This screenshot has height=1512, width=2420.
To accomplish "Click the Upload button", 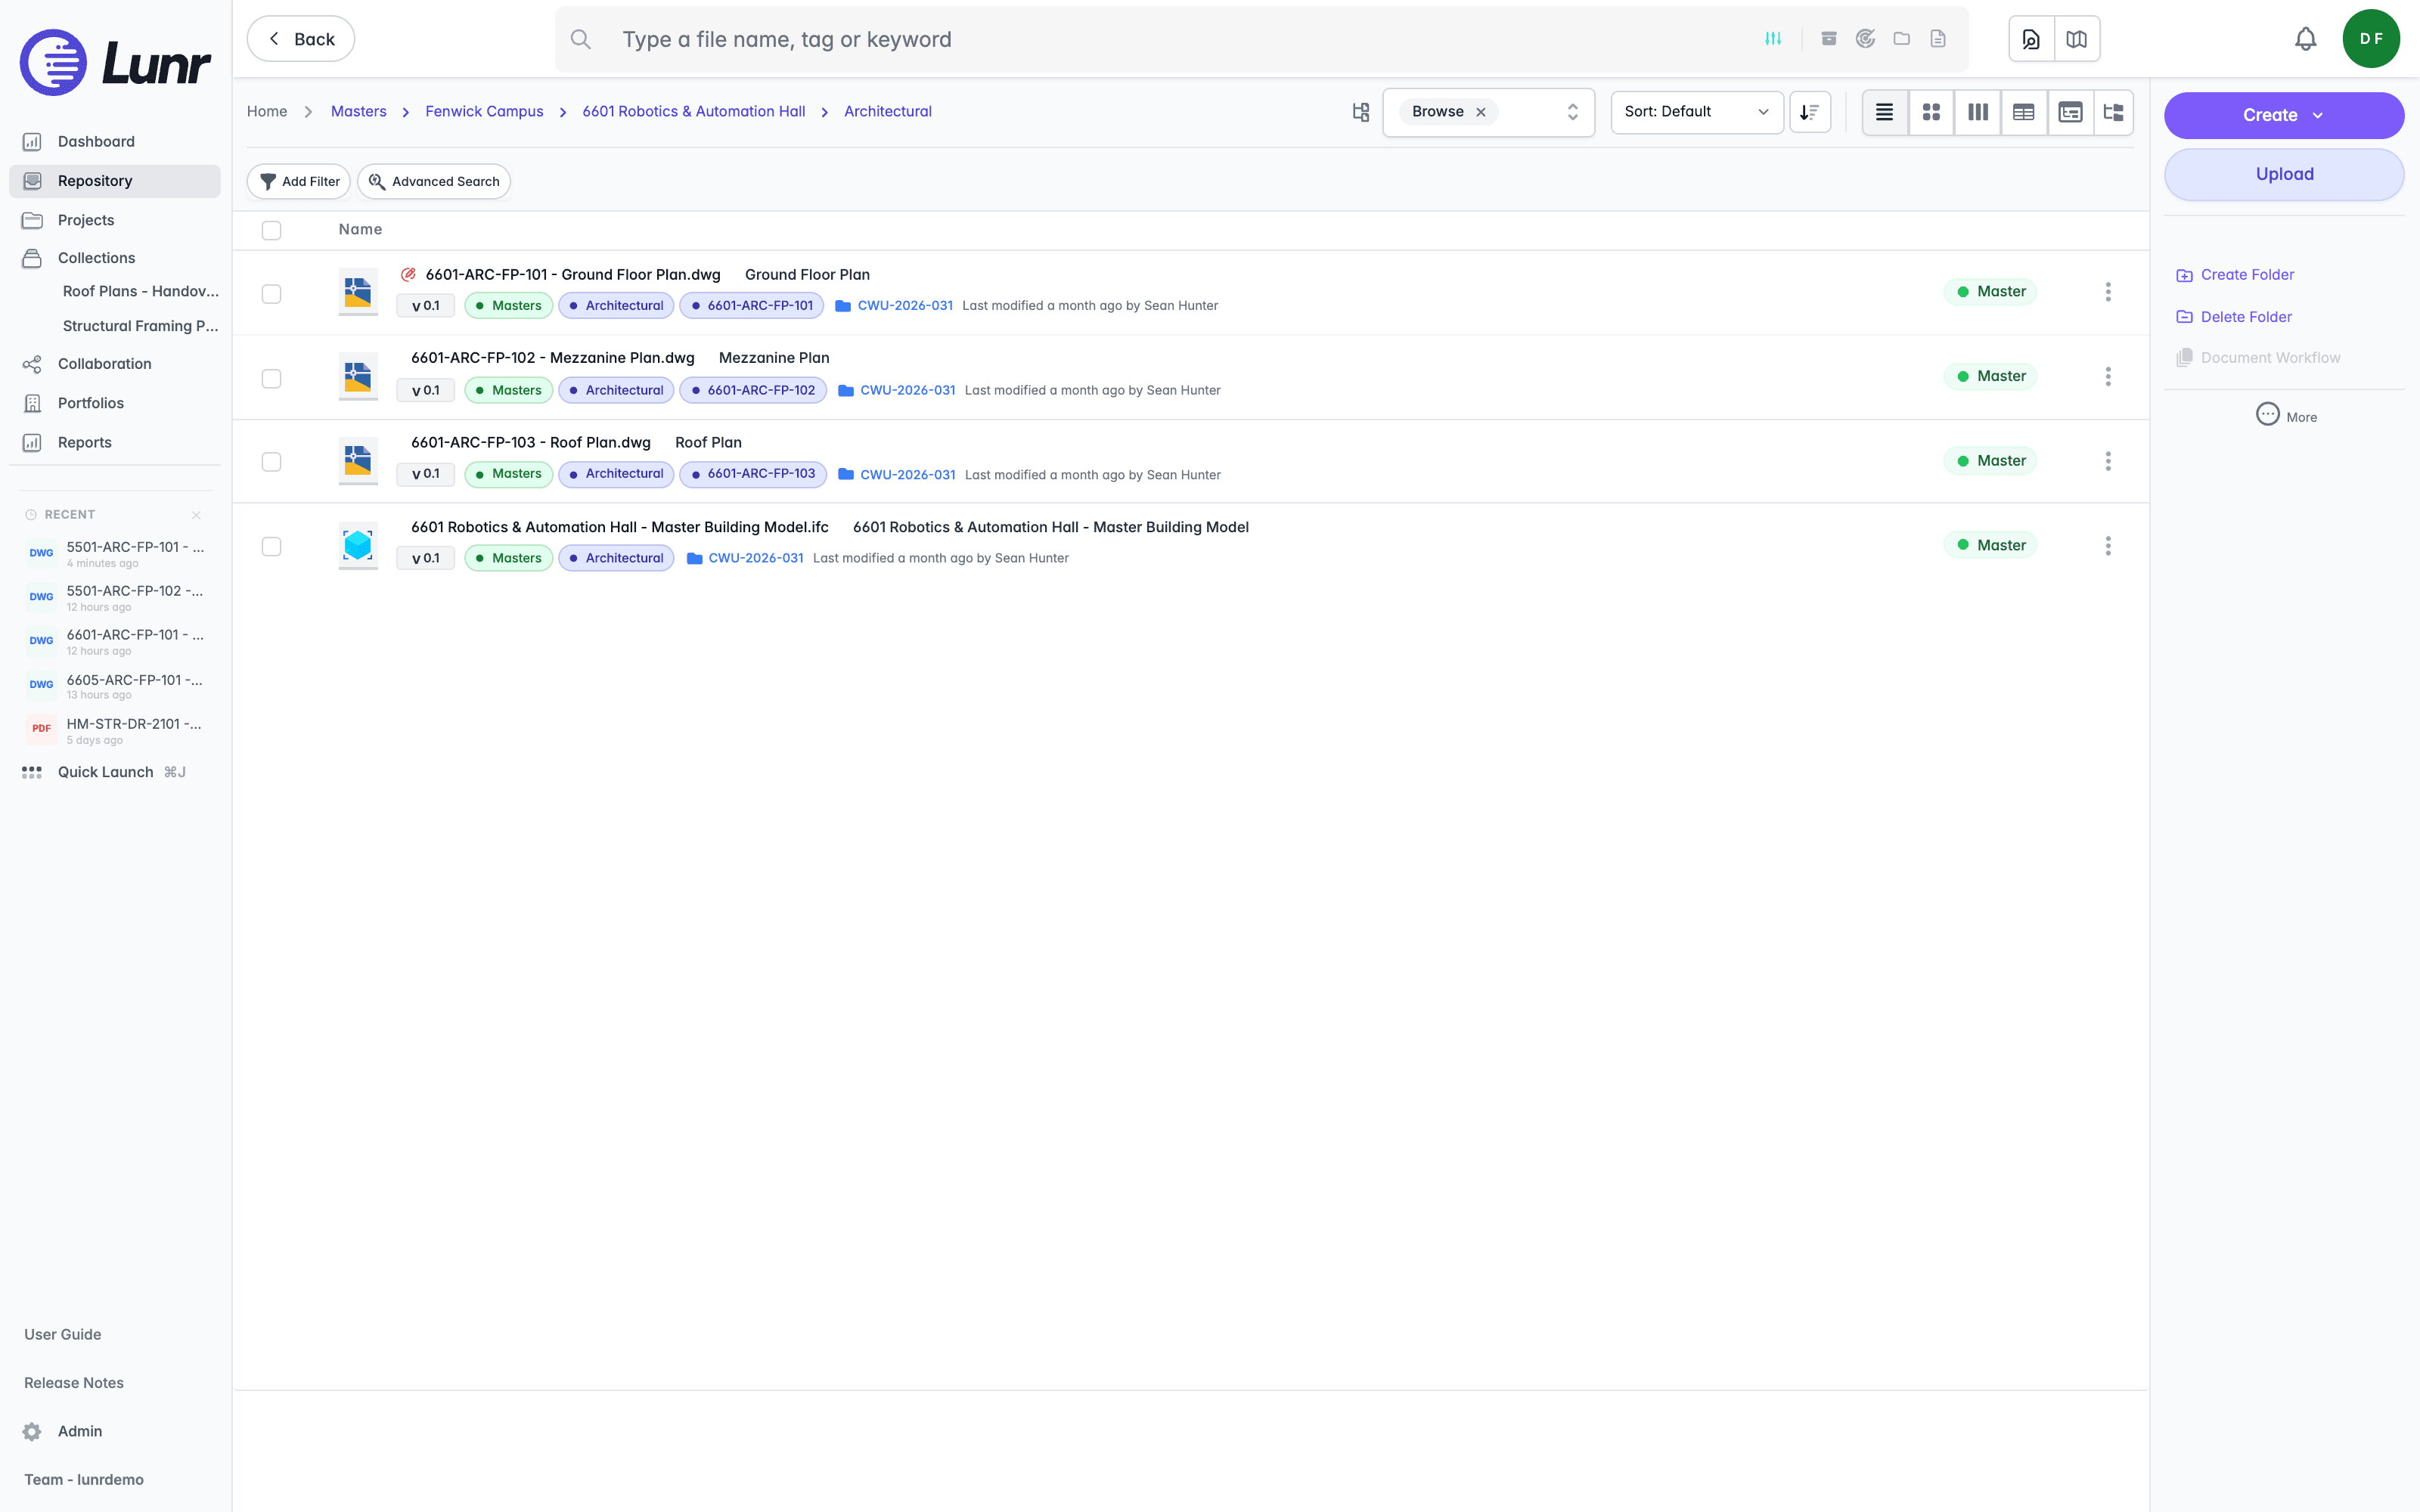I will pos(2284,174).
